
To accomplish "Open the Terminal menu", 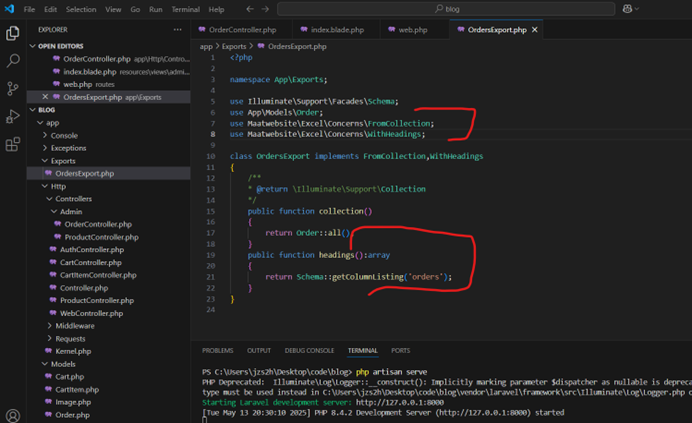I will pos(185,9).
